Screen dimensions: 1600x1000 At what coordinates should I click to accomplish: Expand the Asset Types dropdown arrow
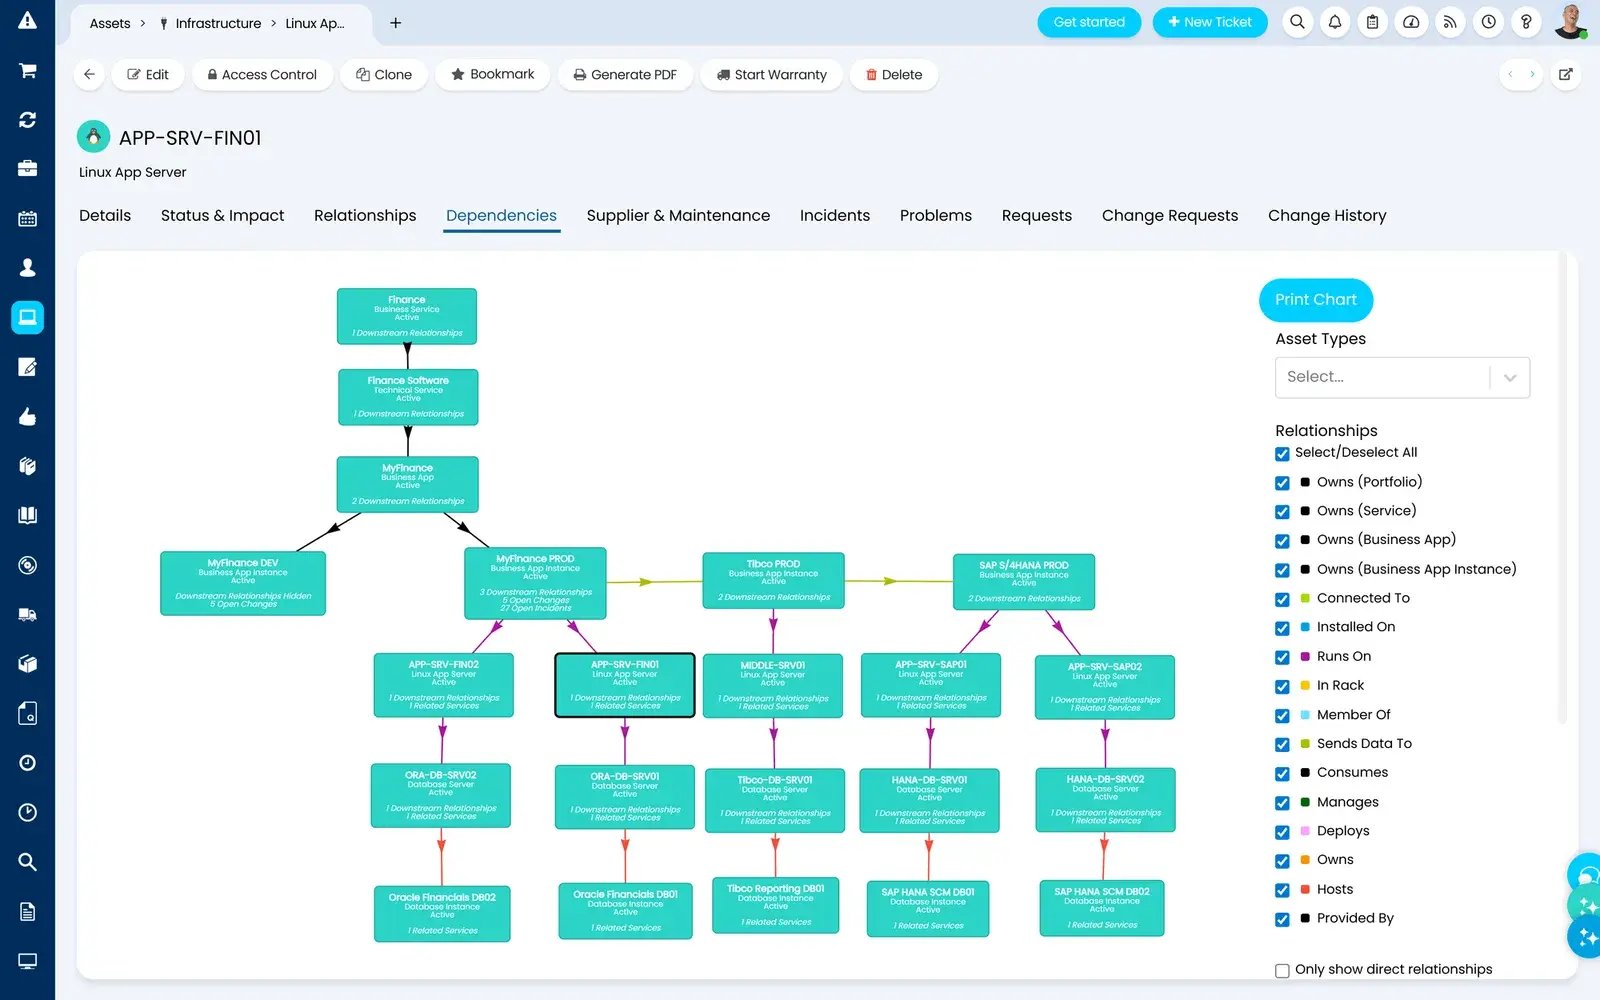click(x=1510, y=377)
